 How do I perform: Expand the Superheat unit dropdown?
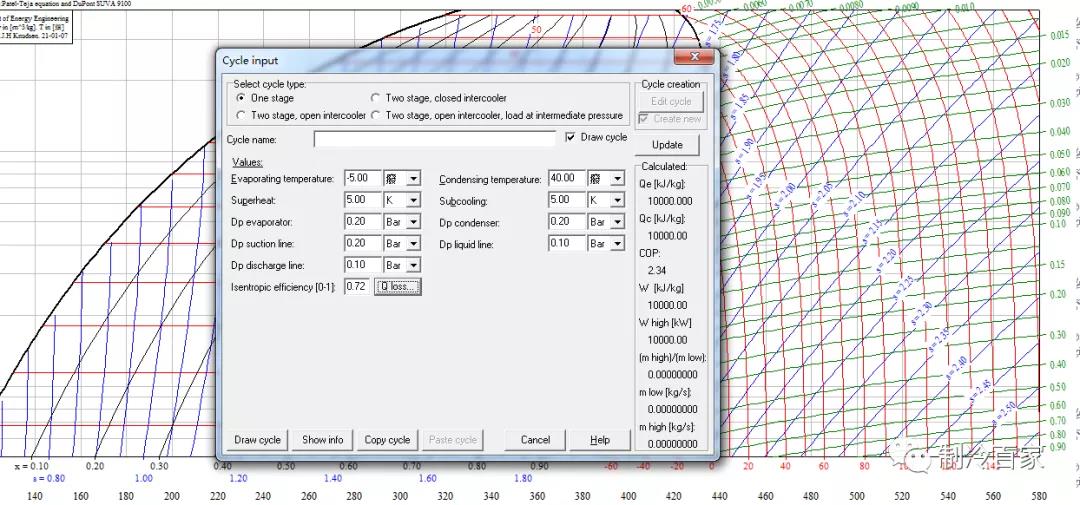[414, 200]
